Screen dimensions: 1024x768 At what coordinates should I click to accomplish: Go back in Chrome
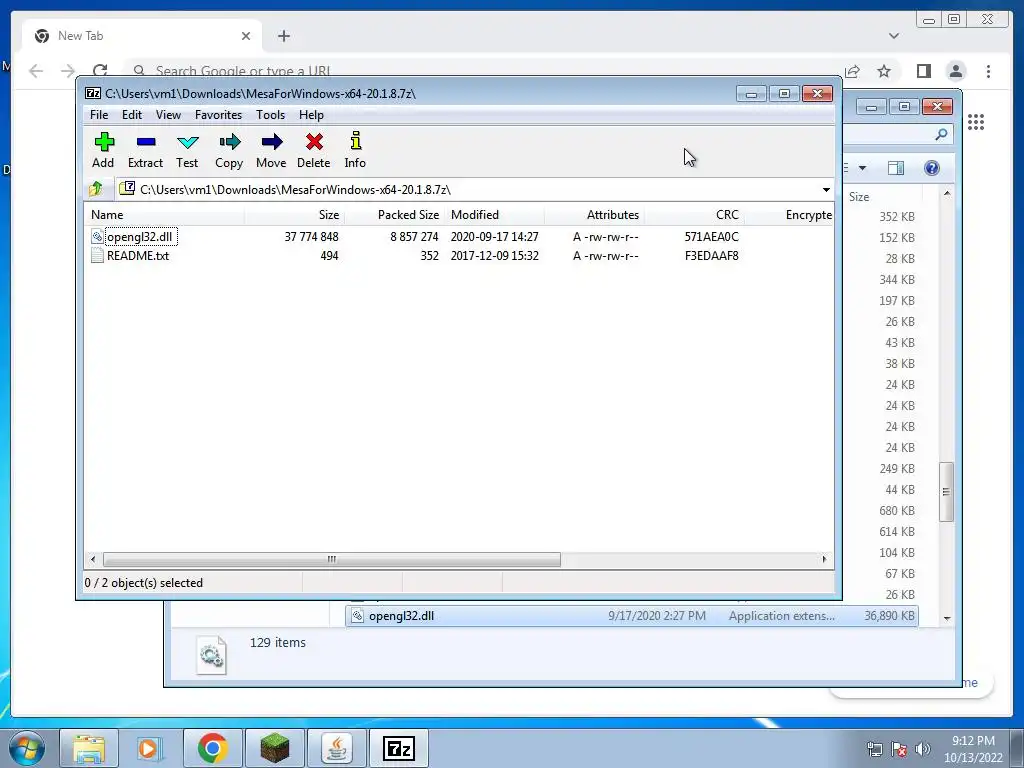point(36,71)
